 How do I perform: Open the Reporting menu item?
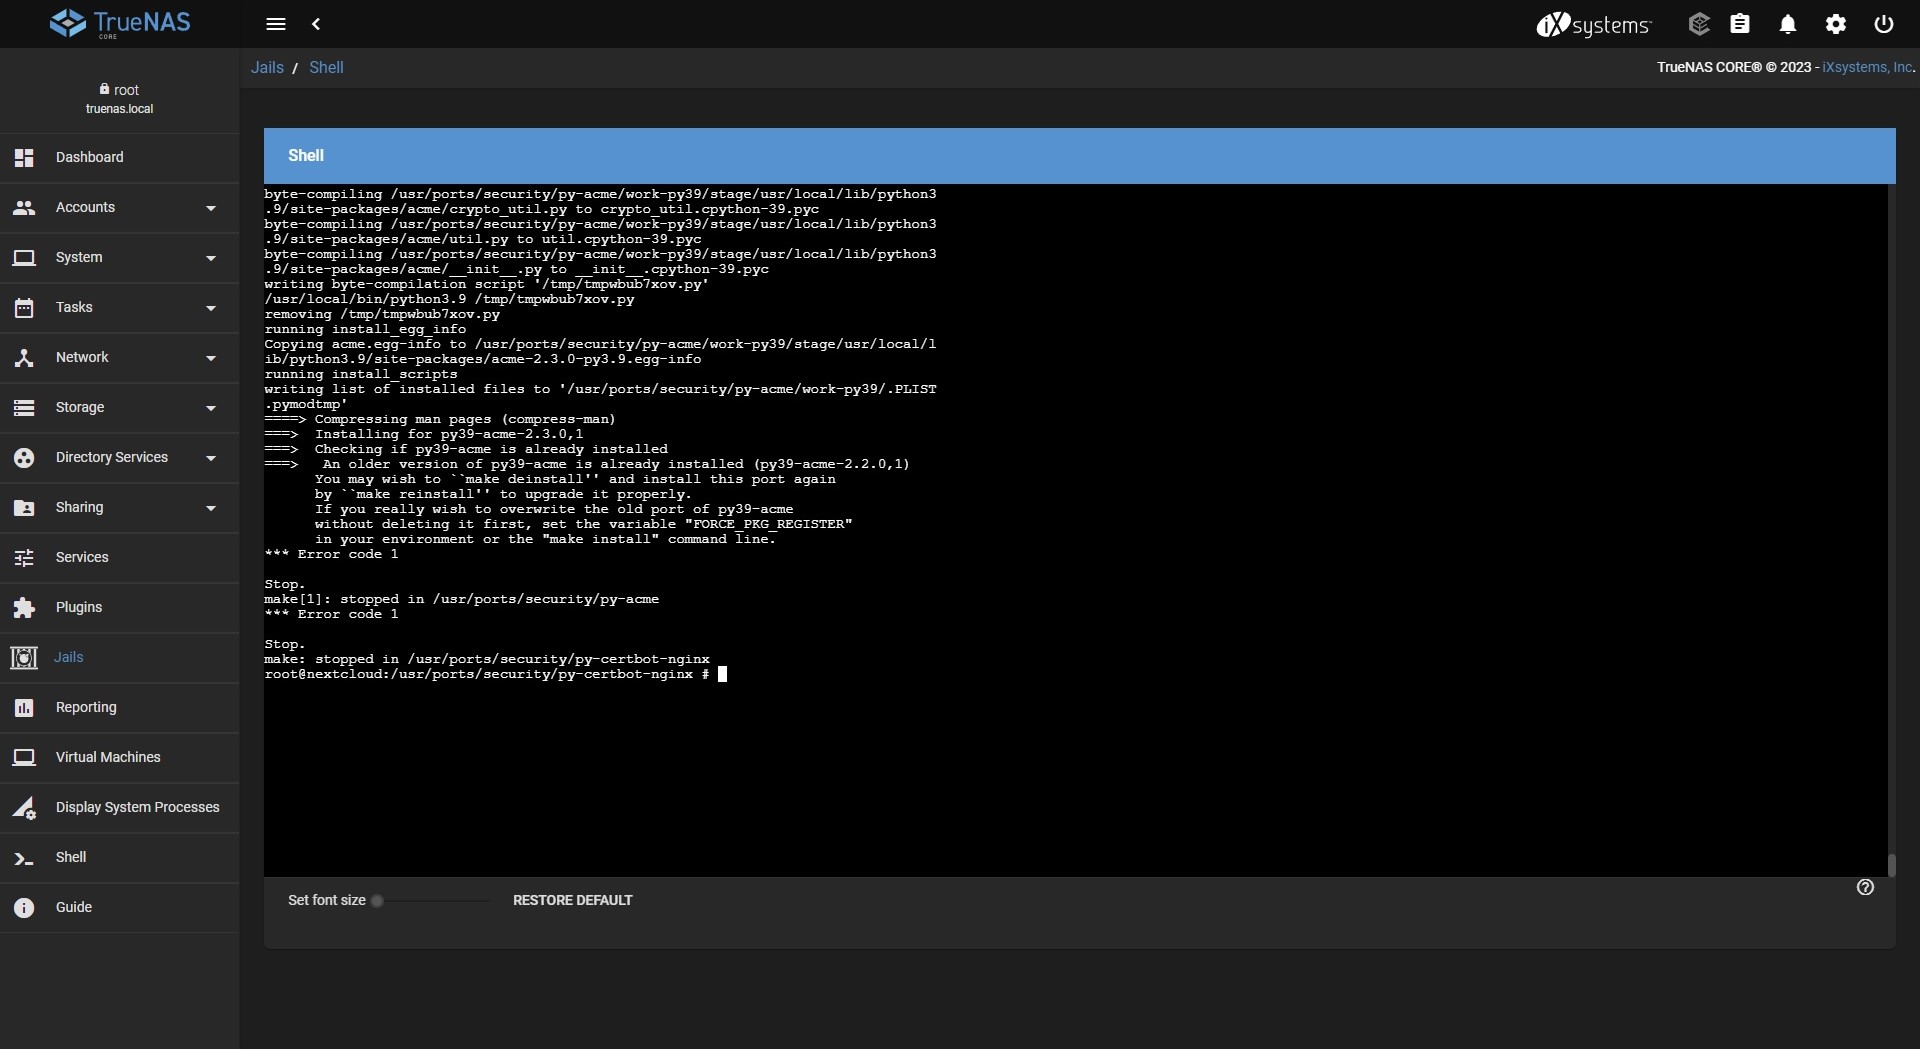point(119,708)
